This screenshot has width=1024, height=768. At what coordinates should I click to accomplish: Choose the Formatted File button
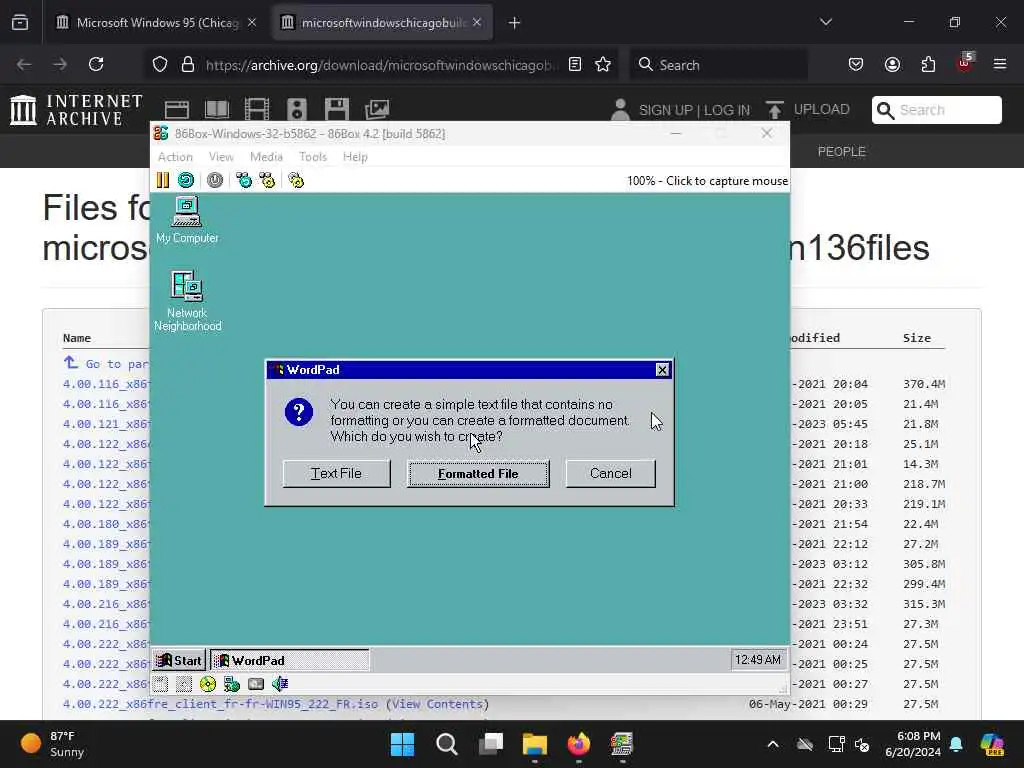(x=478, y=473)
